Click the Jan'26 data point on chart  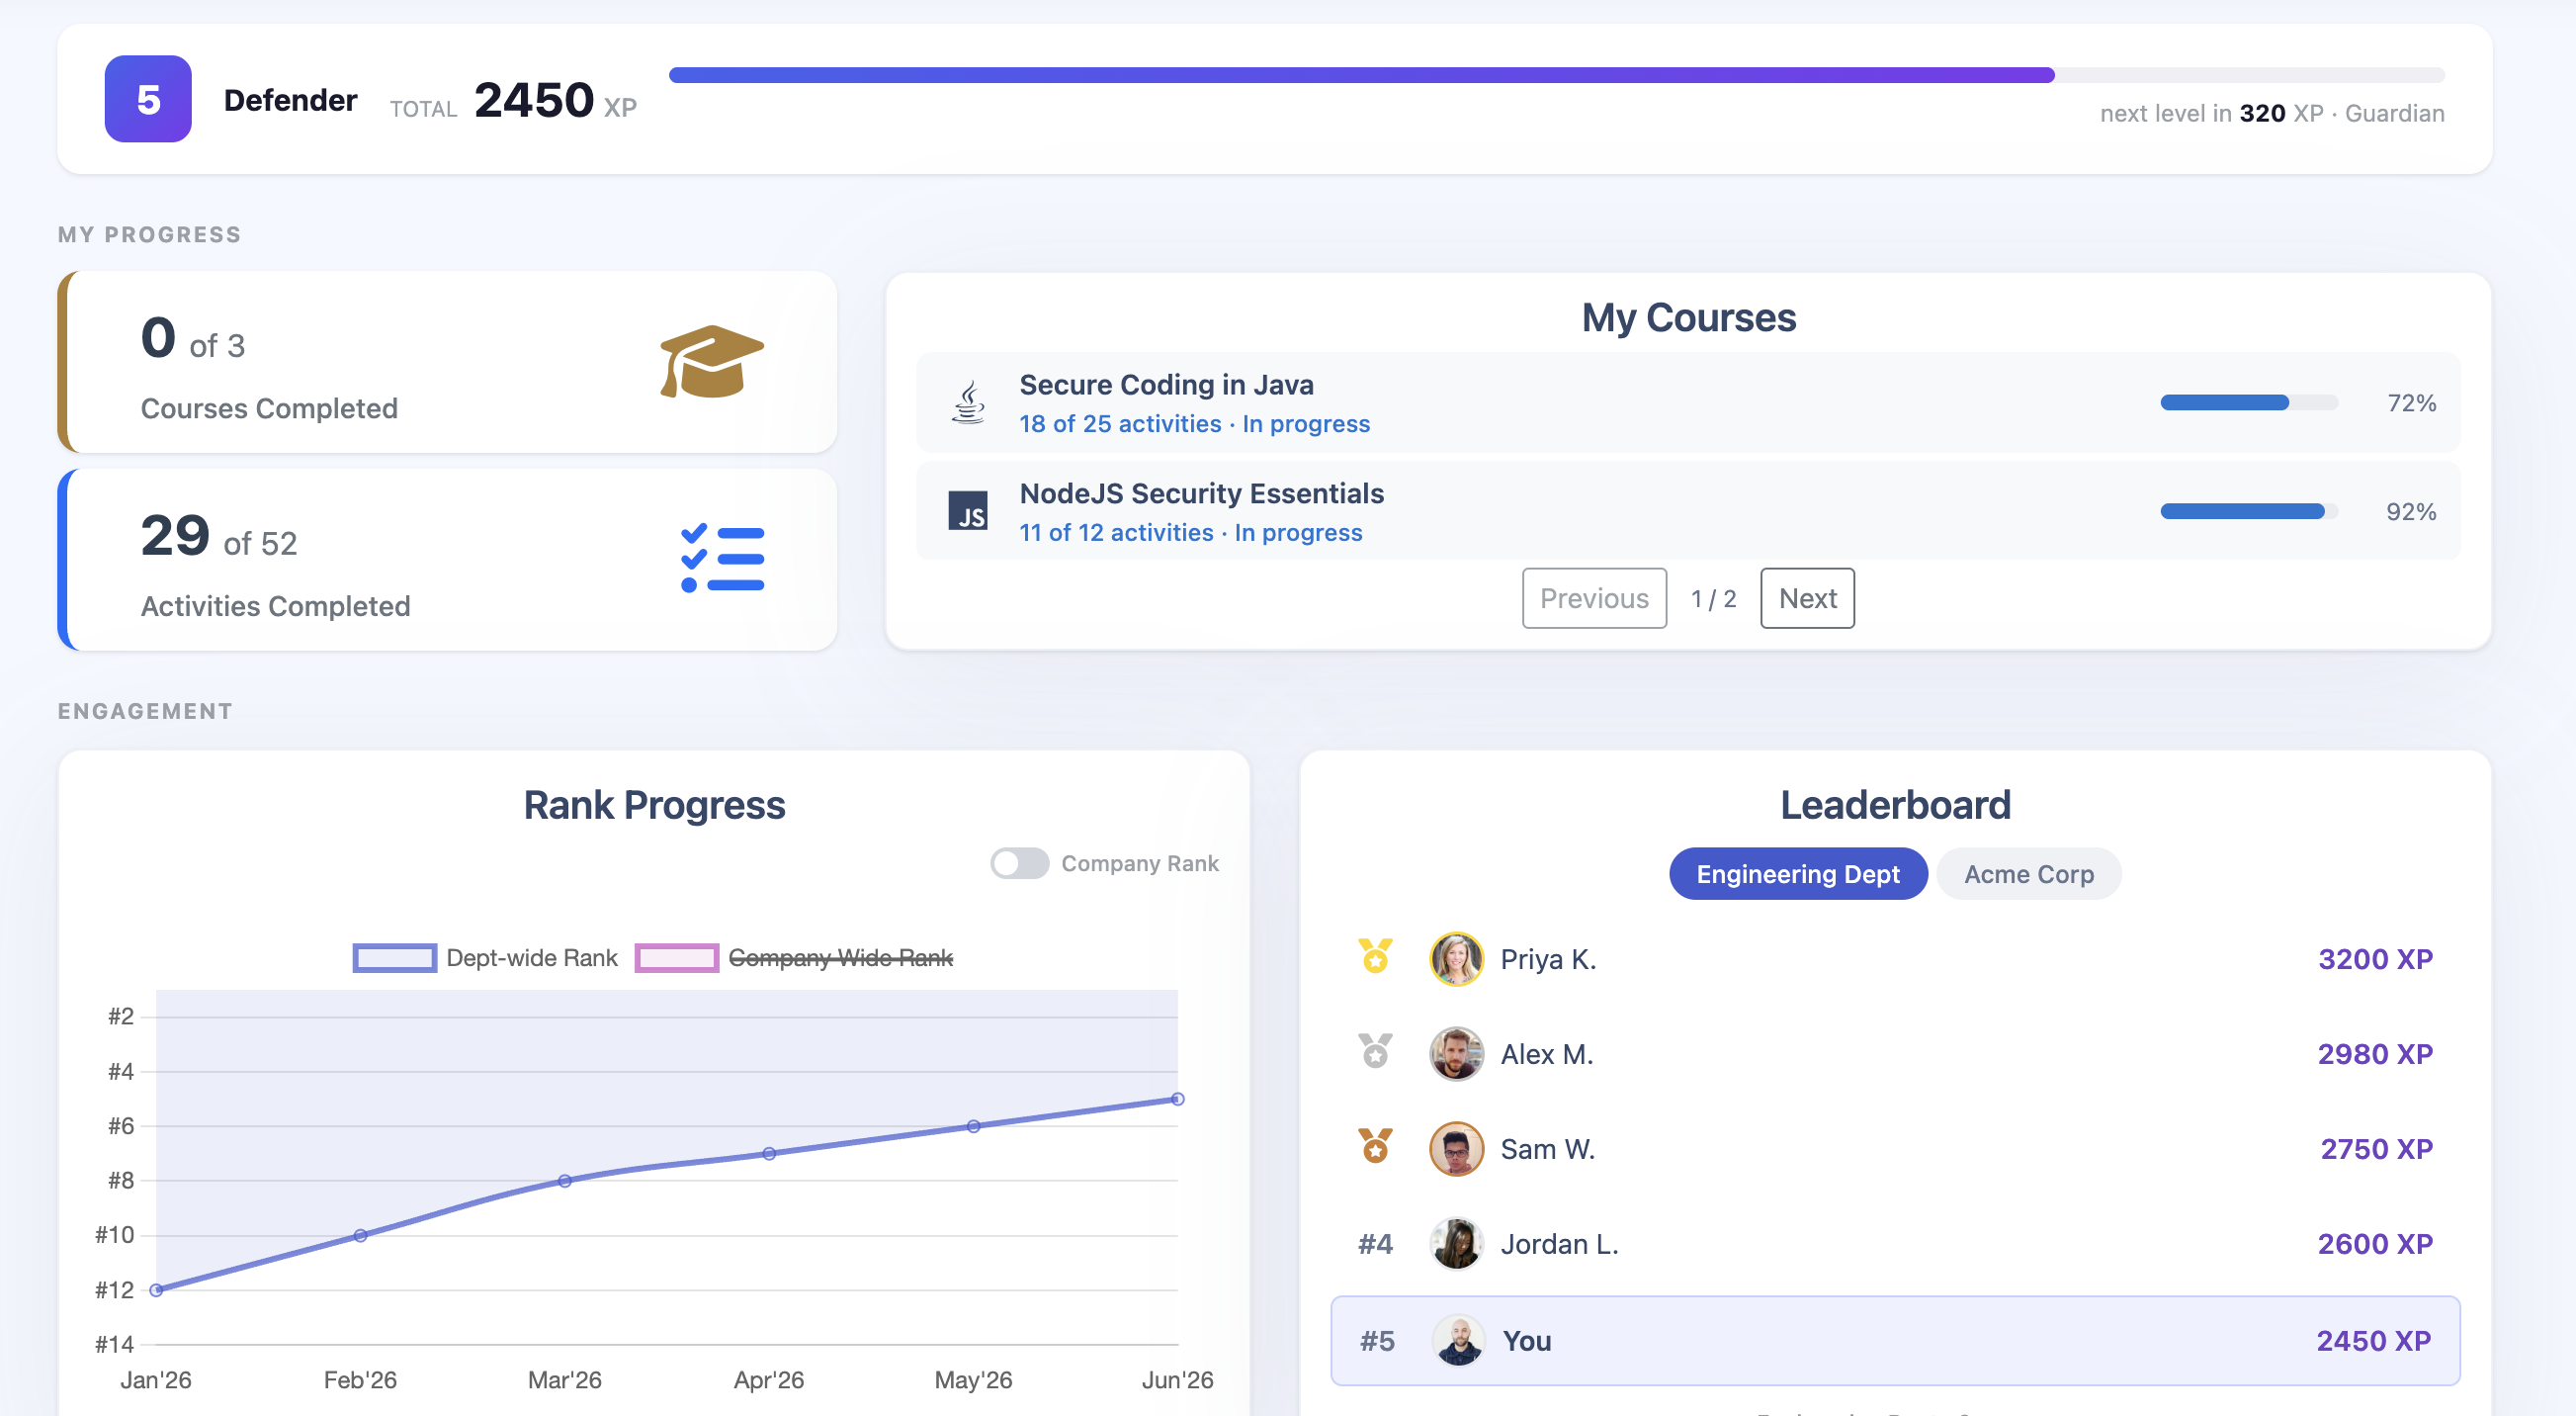(156, 1290)
